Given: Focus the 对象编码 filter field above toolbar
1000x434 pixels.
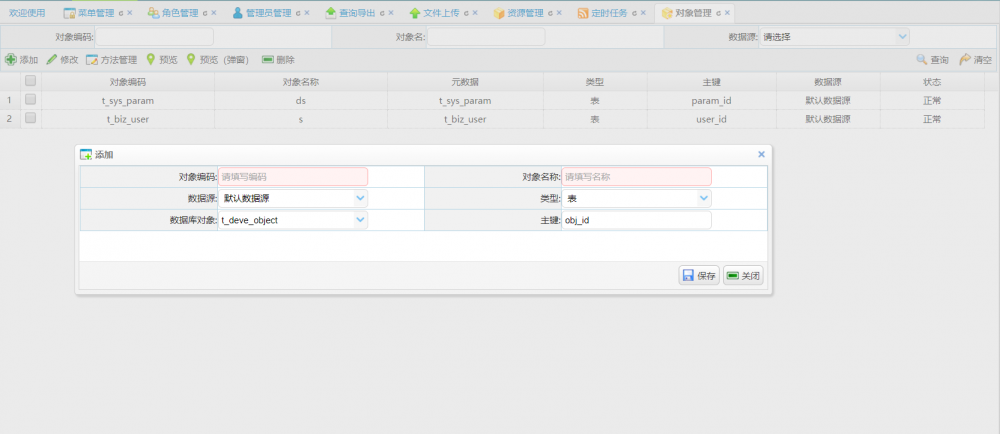Looking at the screenshot, I should pos(154,37).
